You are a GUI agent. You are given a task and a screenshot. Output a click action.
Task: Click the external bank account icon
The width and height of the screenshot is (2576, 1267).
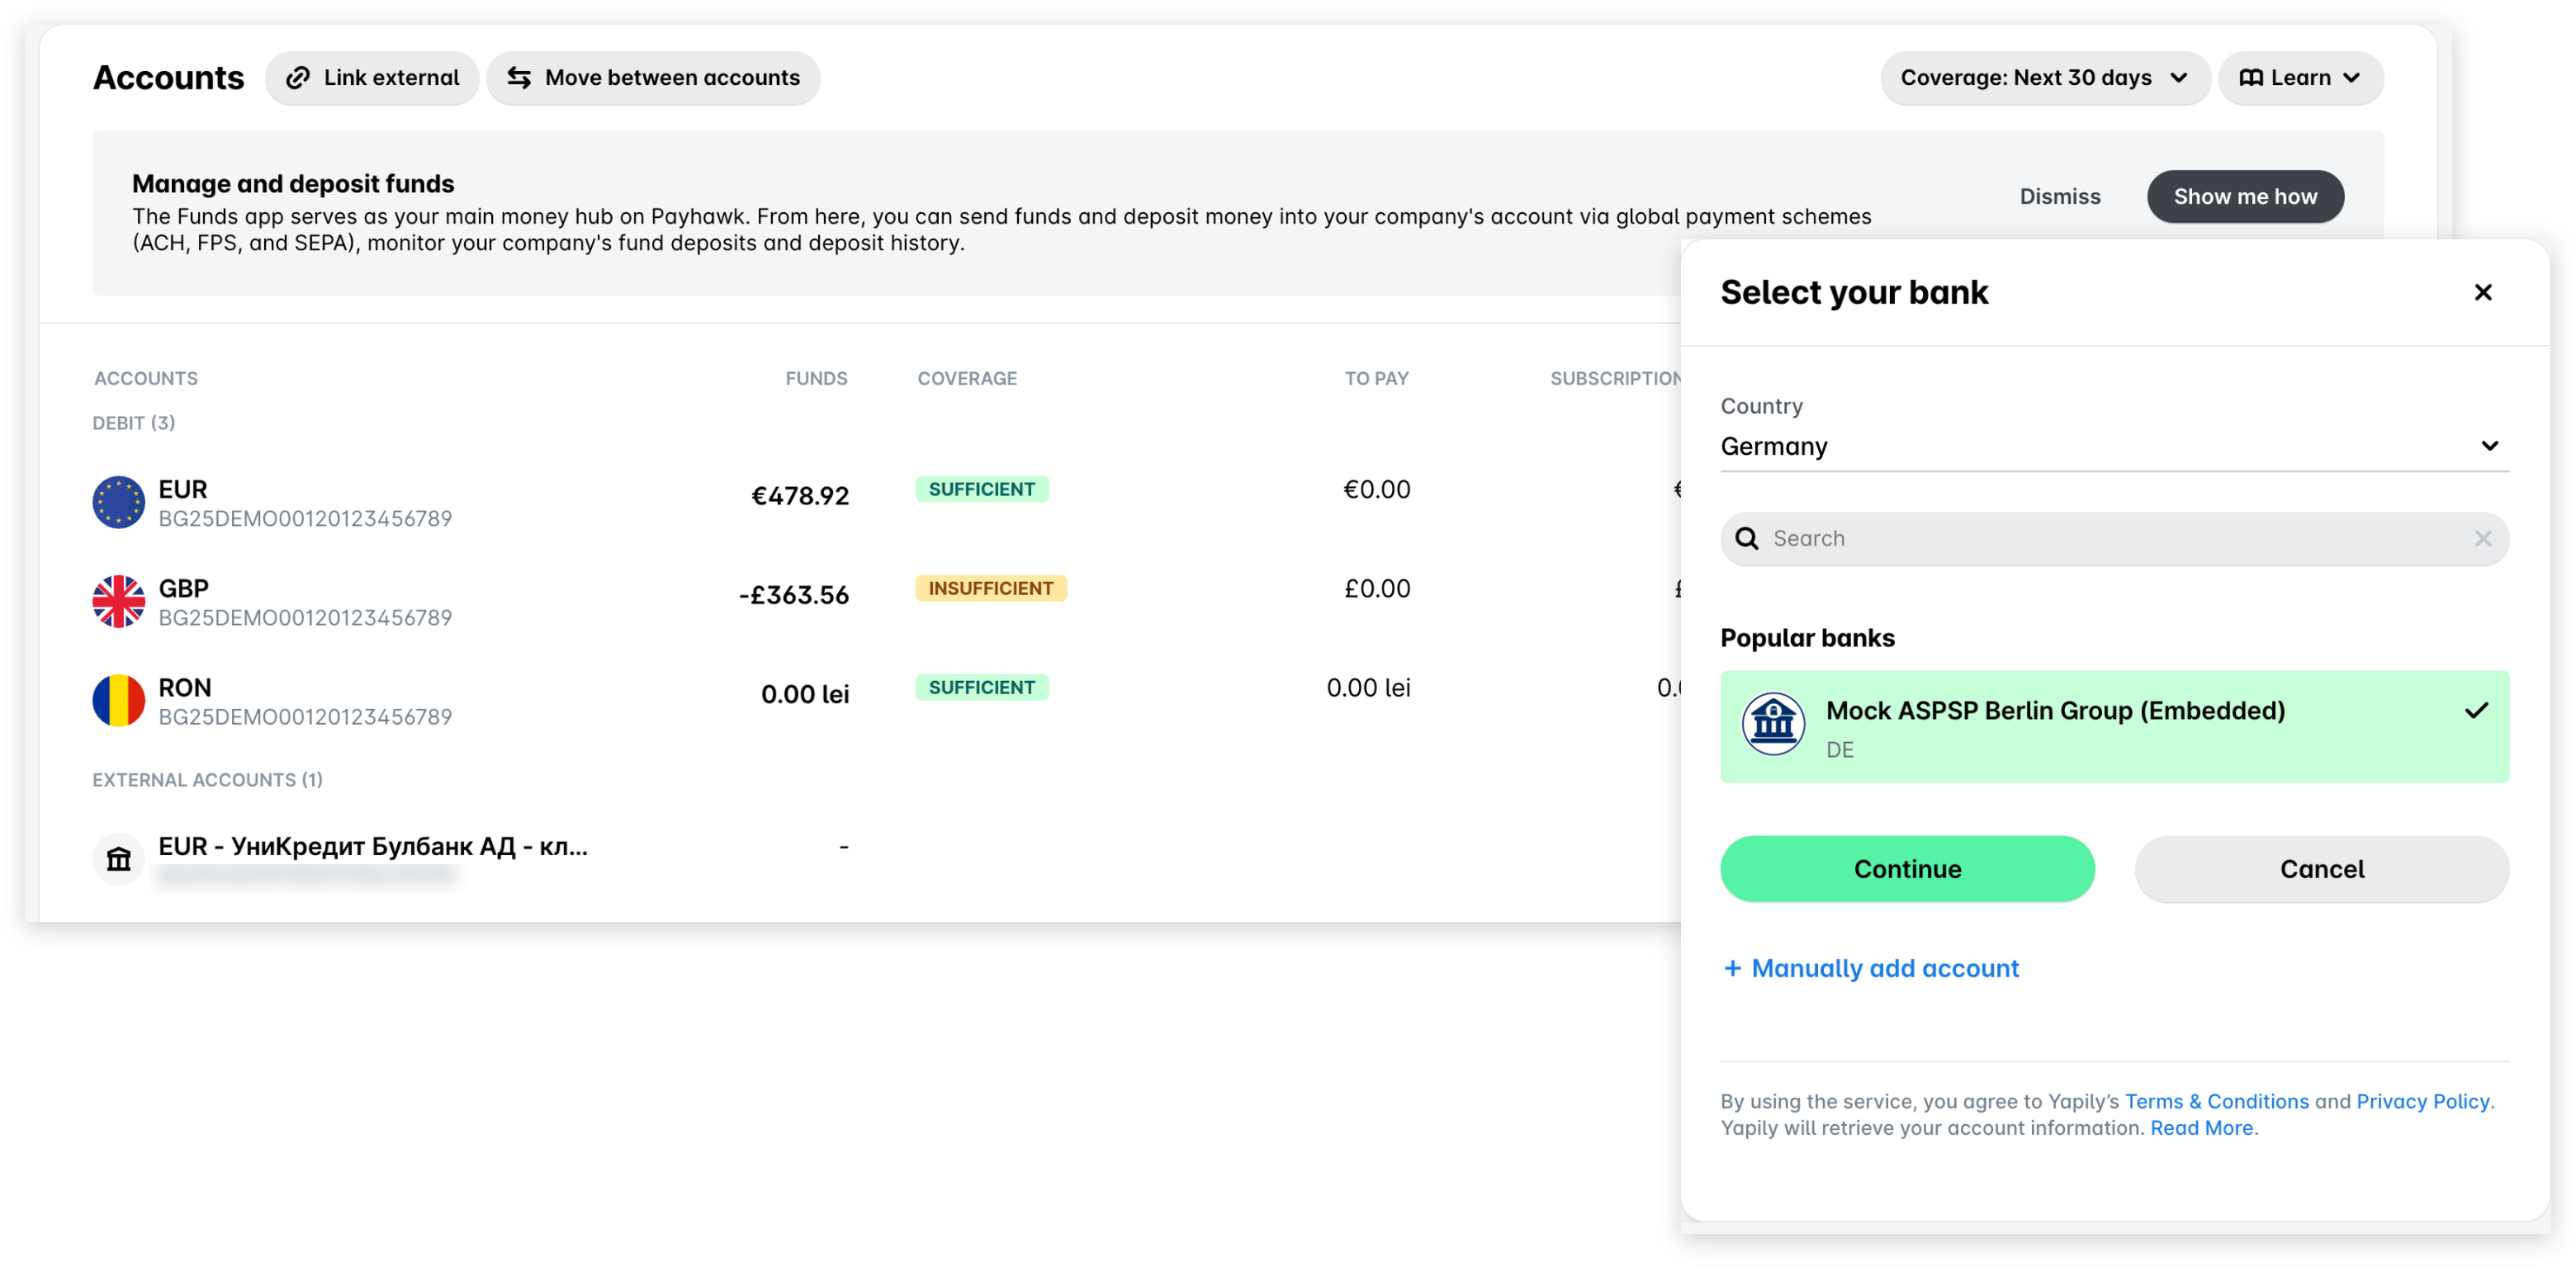119,859
